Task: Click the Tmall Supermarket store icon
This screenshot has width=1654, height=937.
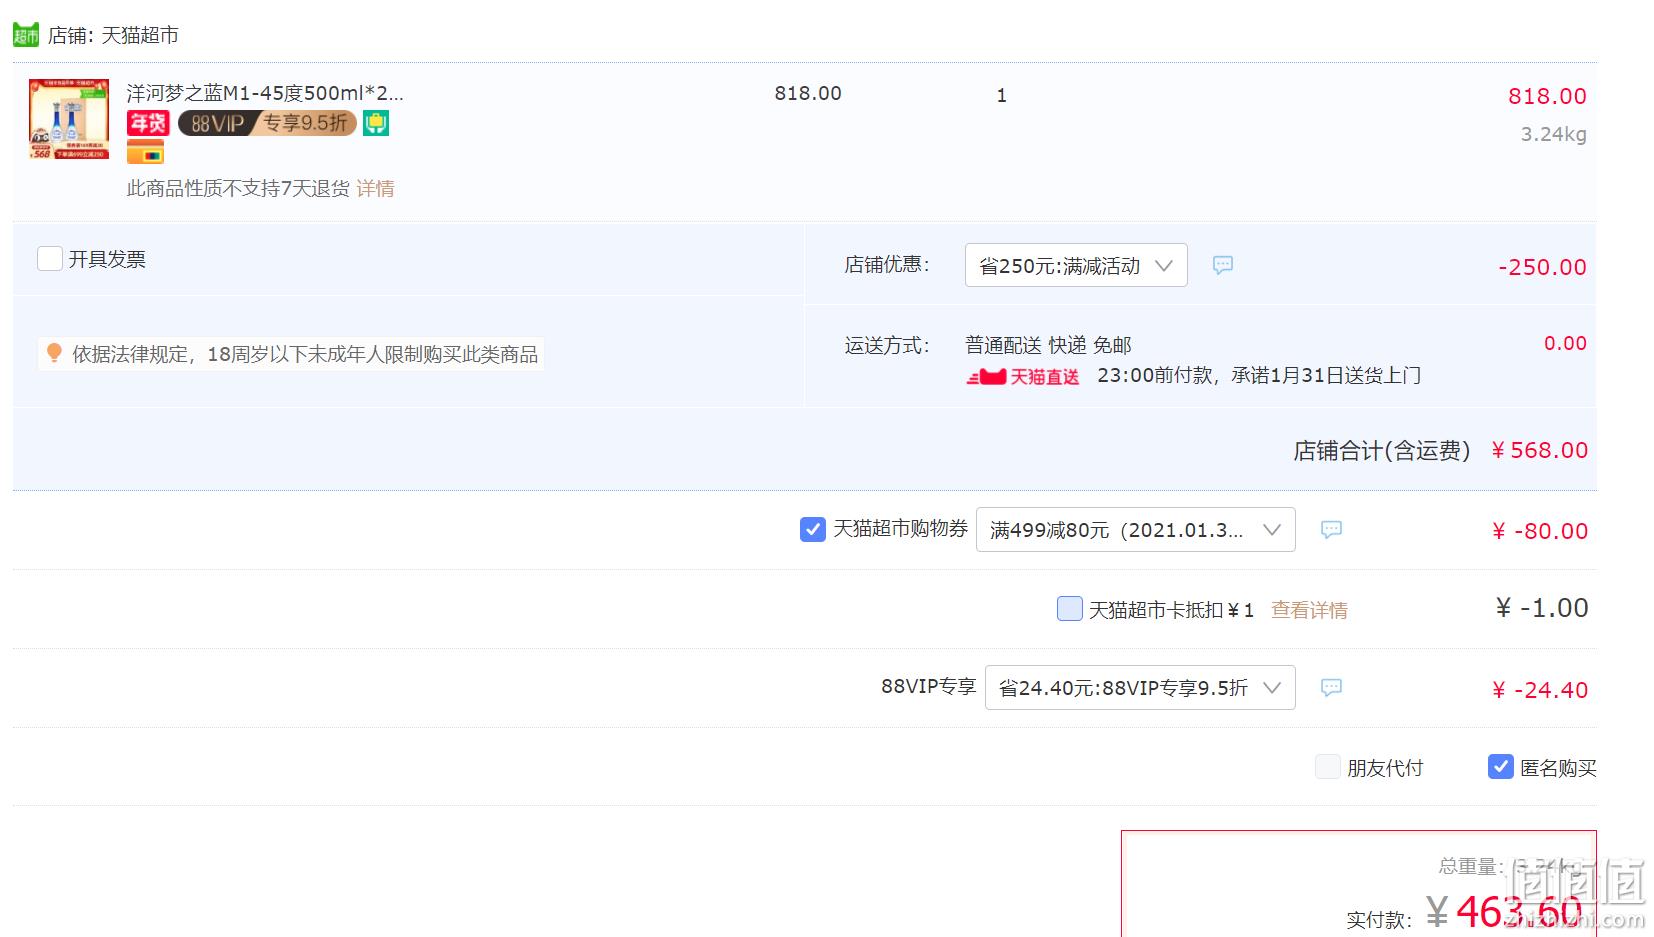Action: point(26,35)
